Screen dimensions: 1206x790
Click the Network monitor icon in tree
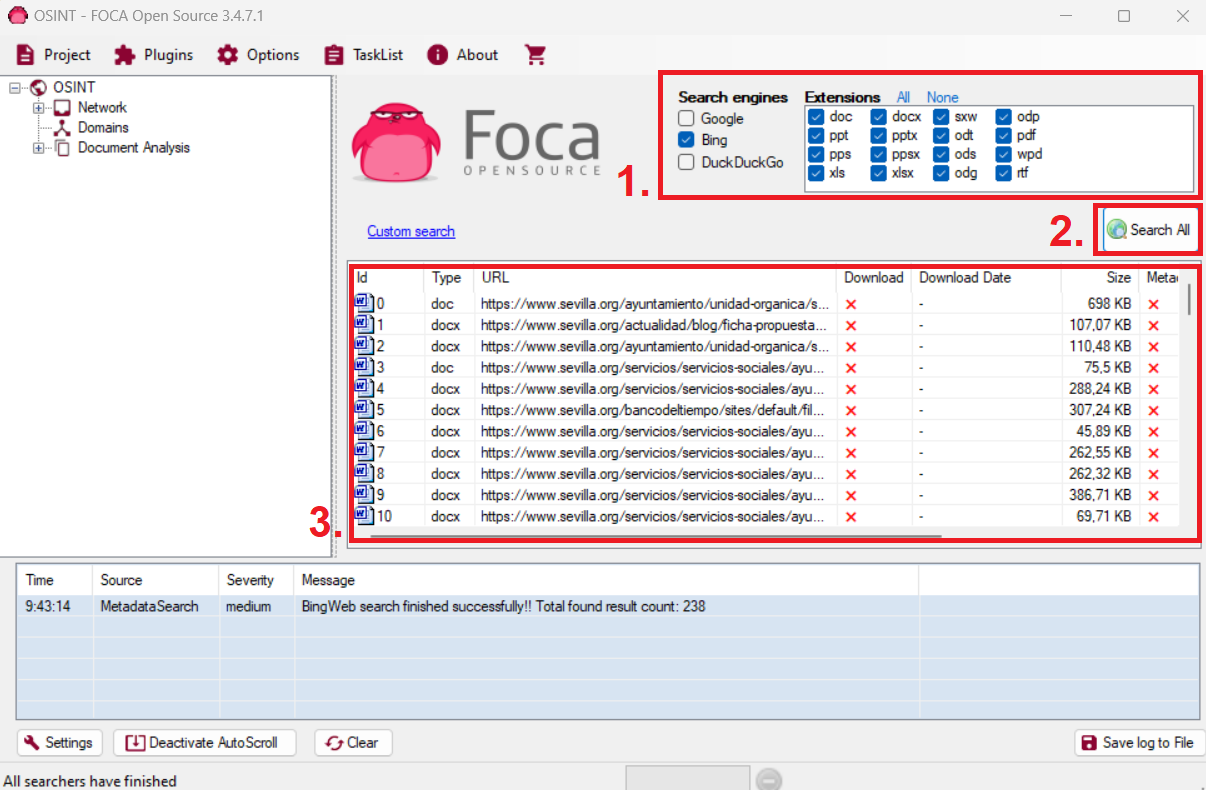(x=62, y=108)
